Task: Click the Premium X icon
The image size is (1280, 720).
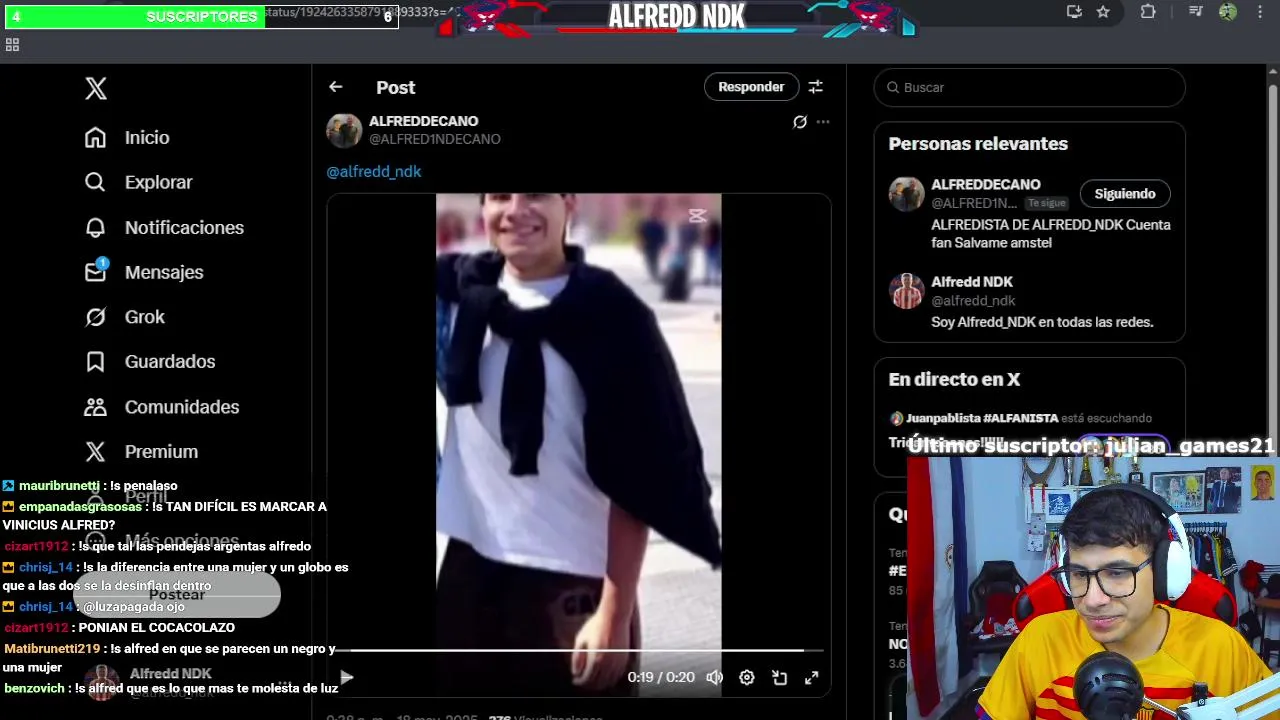Action: click(95, 452)
